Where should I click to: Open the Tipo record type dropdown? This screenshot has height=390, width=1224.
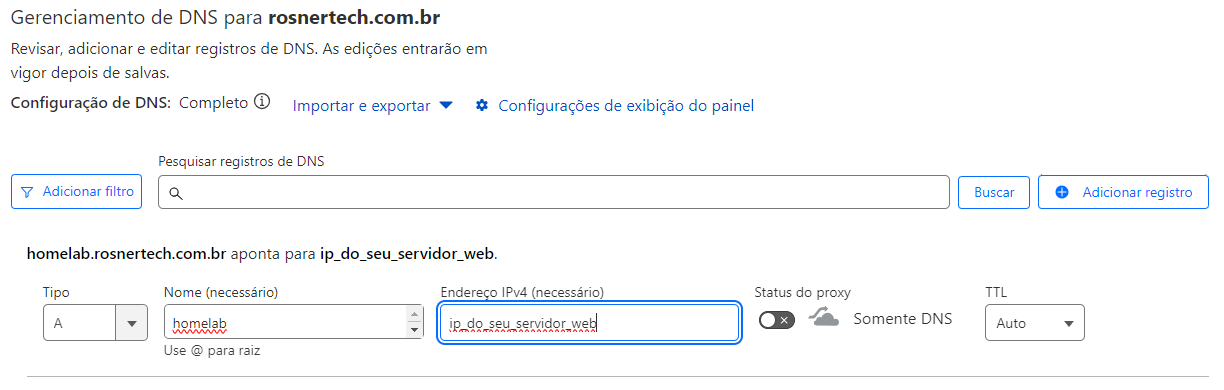(x=95, y=323)
